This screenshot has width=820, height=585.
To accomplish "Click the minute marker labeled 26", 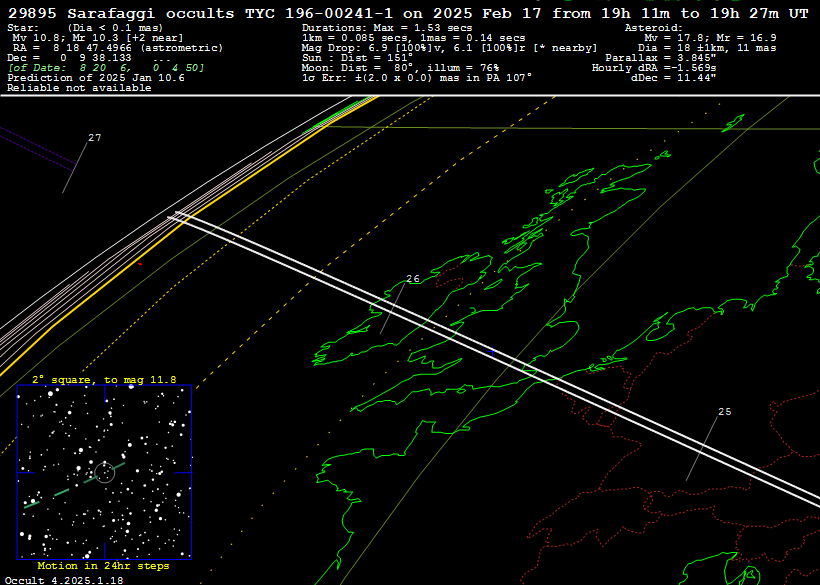I will click(413, 279).
